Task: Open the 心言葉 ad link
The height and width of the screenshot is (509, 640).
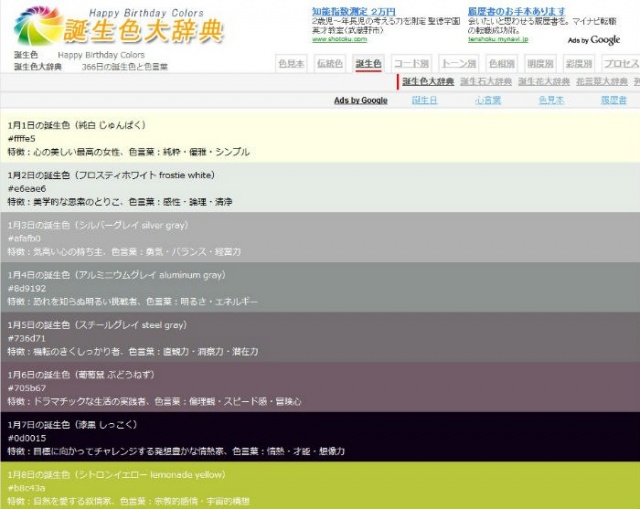Action: (x=488, y=101)
